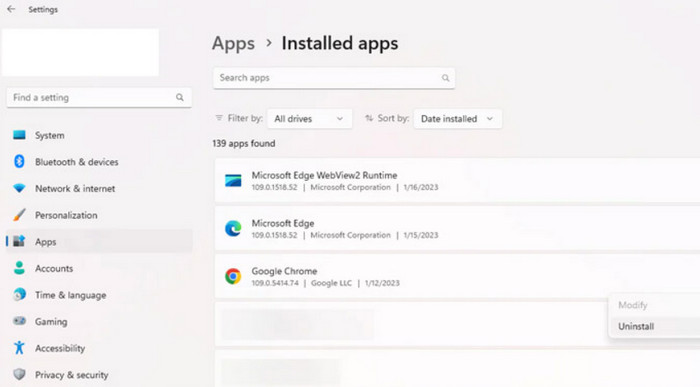Open Personalization section
This screenshot has height=387, width=700.
point(99,215)
